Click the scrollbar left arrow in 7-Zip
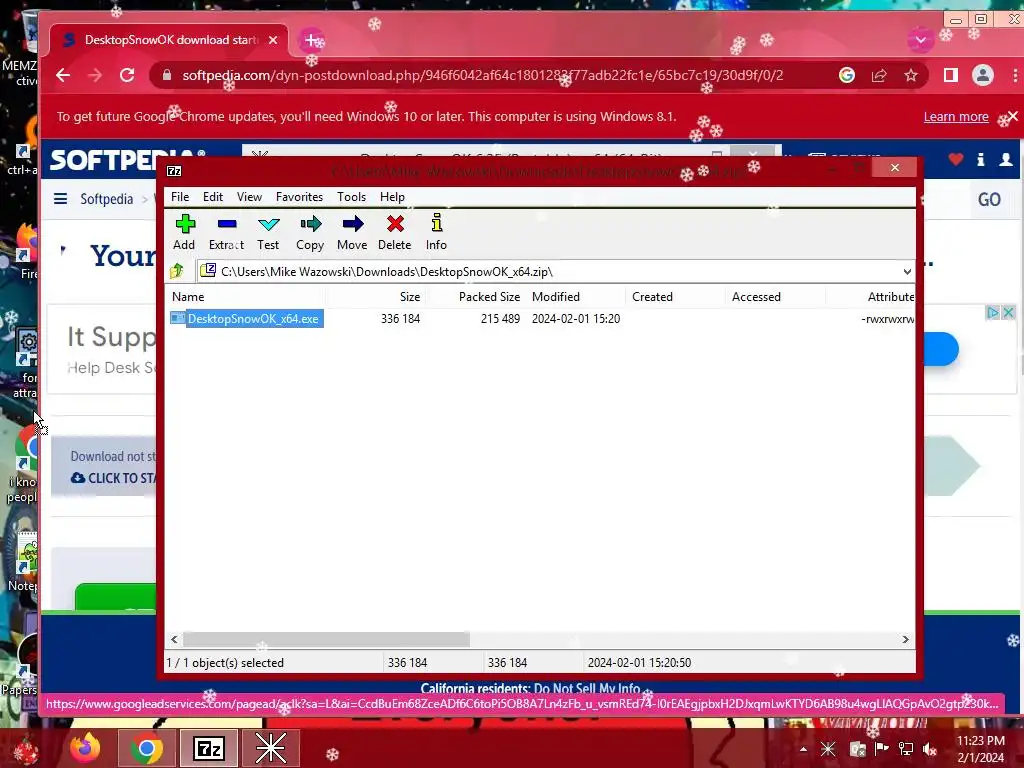 [174, 639]
